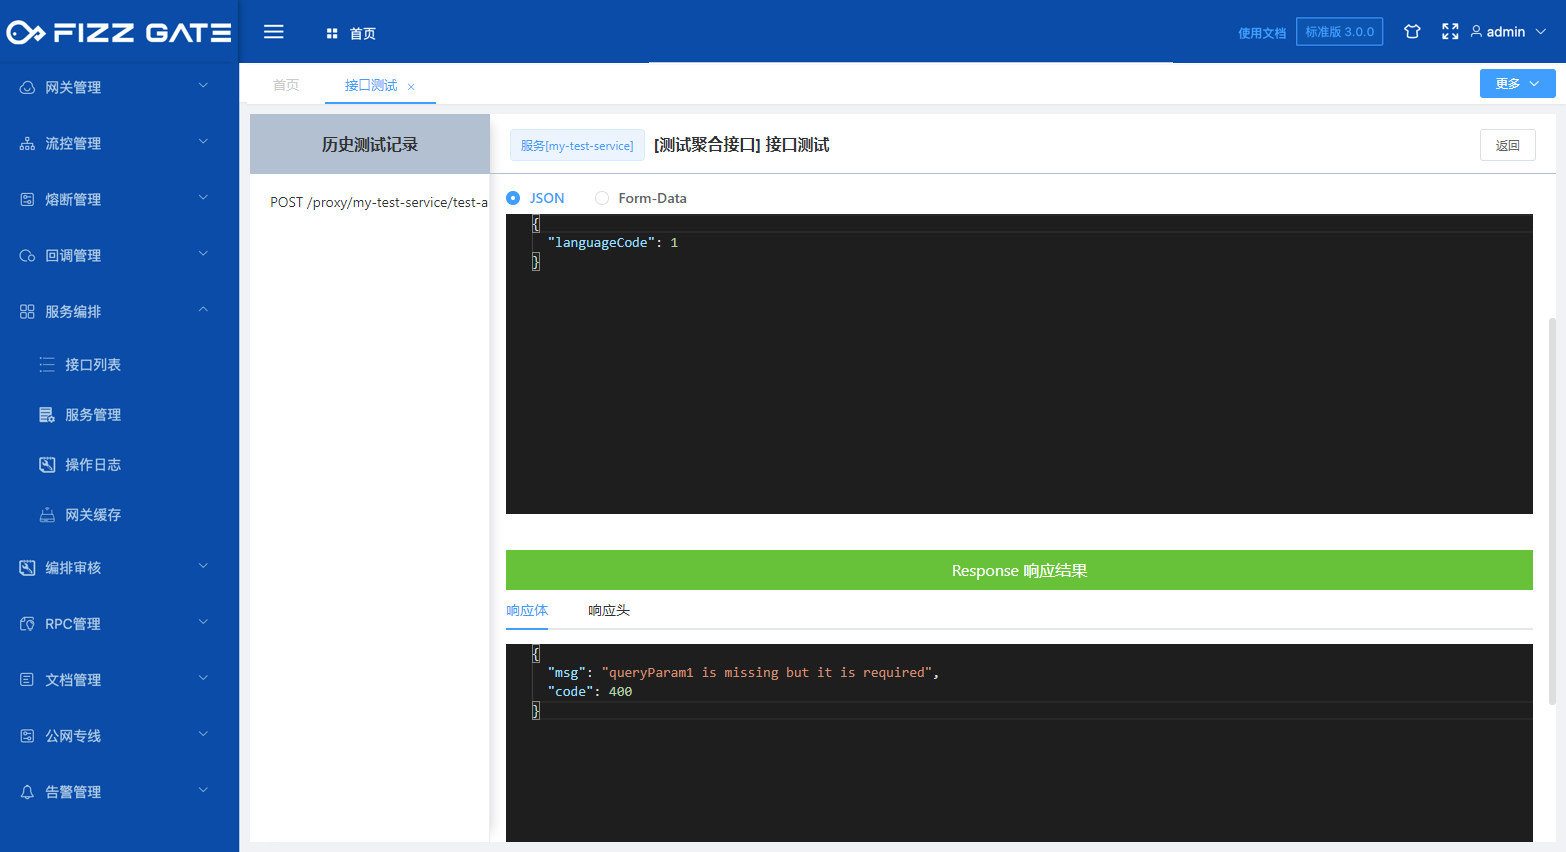The width and height of the screenshot is (1566, 852).
Task: Click the 服务管理 icon
Action: click(47, 415)
